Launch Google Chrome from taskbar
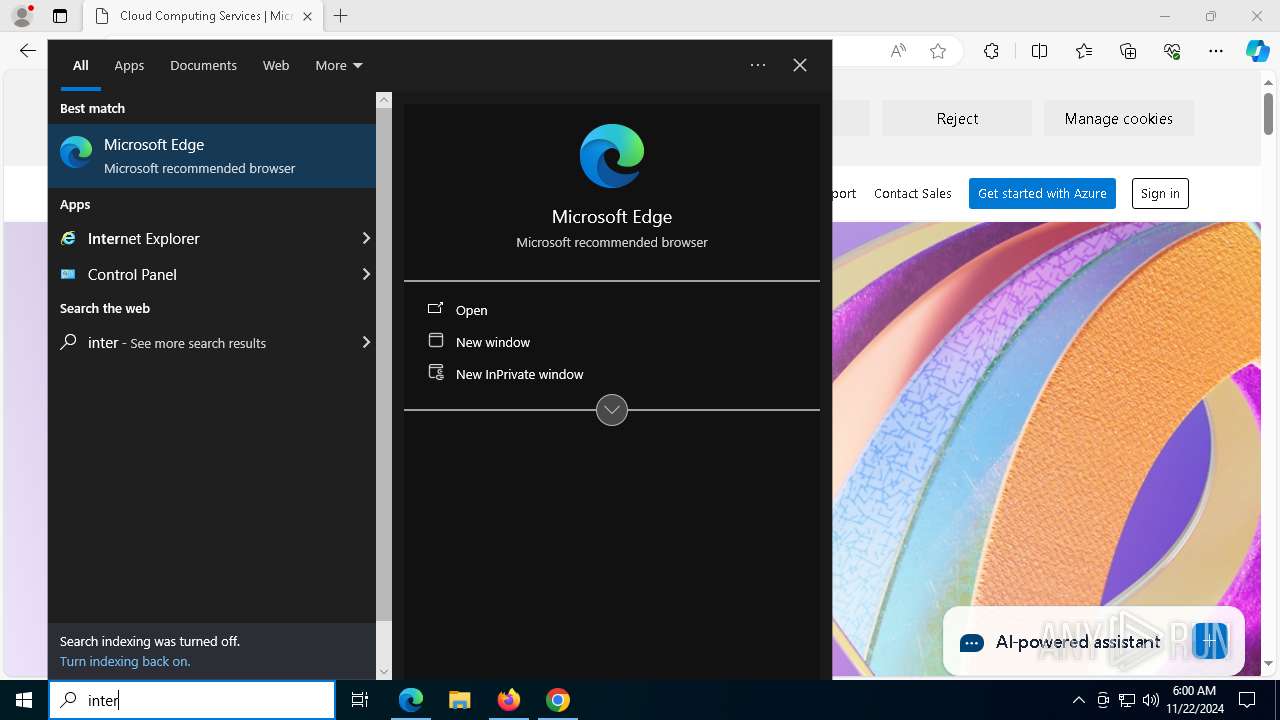Viewport: 1280px width, 720px height. coord(558,700)
